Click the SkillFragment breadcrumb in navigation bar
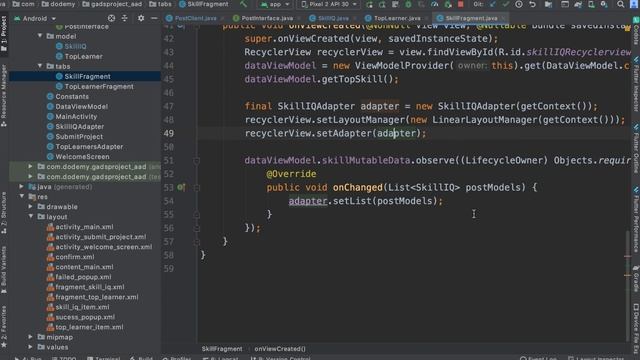This screenshot has width=640, height=360. click(204, 4)
